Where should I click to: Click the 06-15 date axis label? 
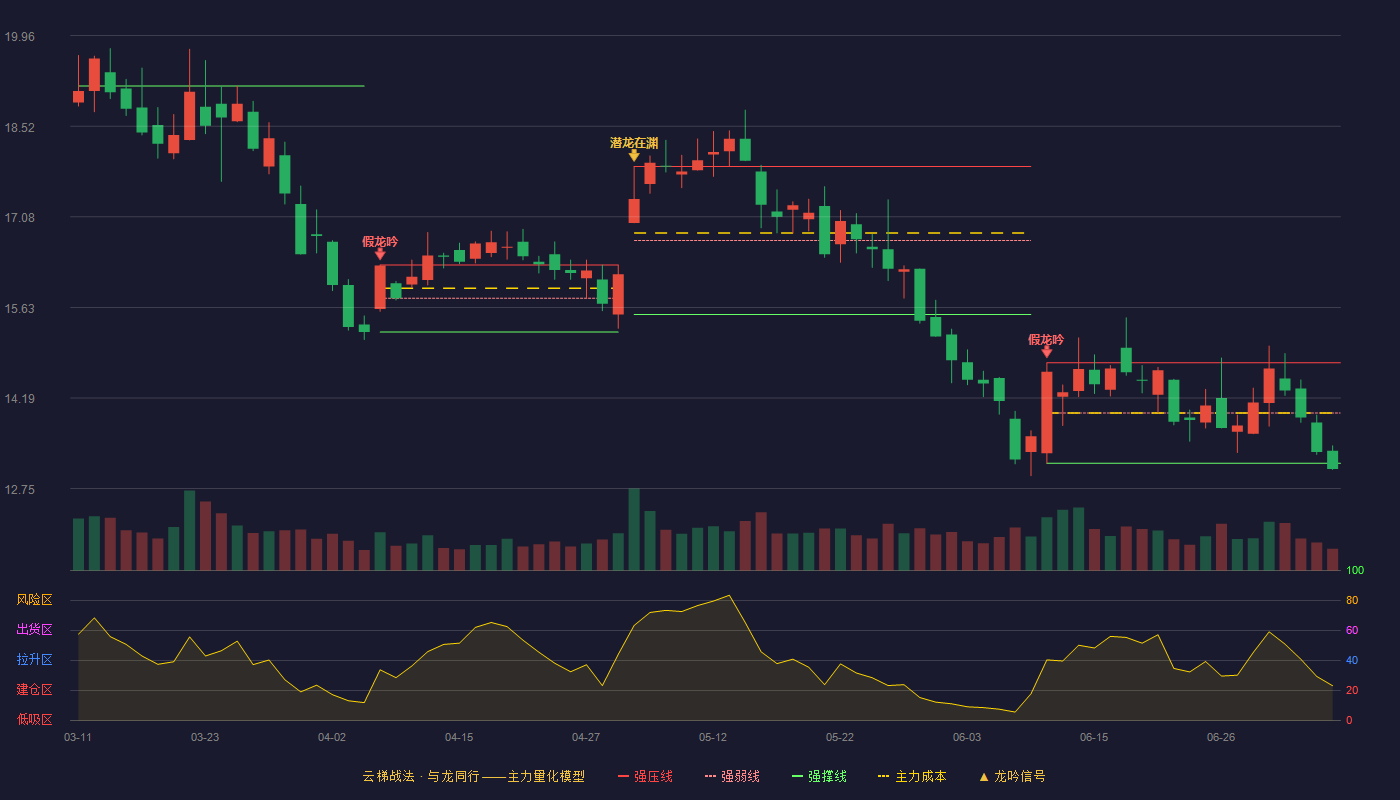pyautogui.click(x=1094, y=737)
